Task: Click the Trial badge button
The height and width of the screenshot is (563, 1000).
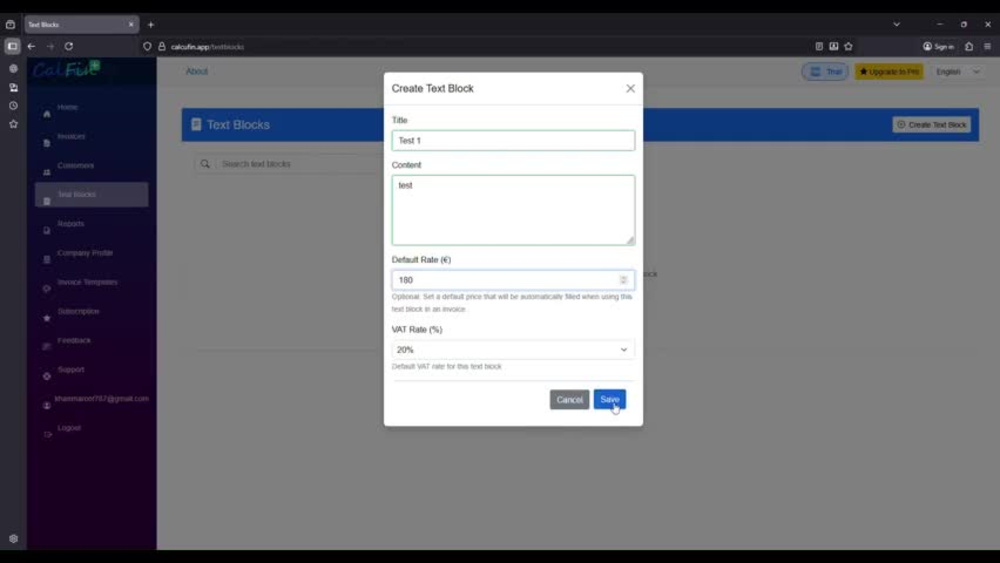Action: tap(825, 72)
